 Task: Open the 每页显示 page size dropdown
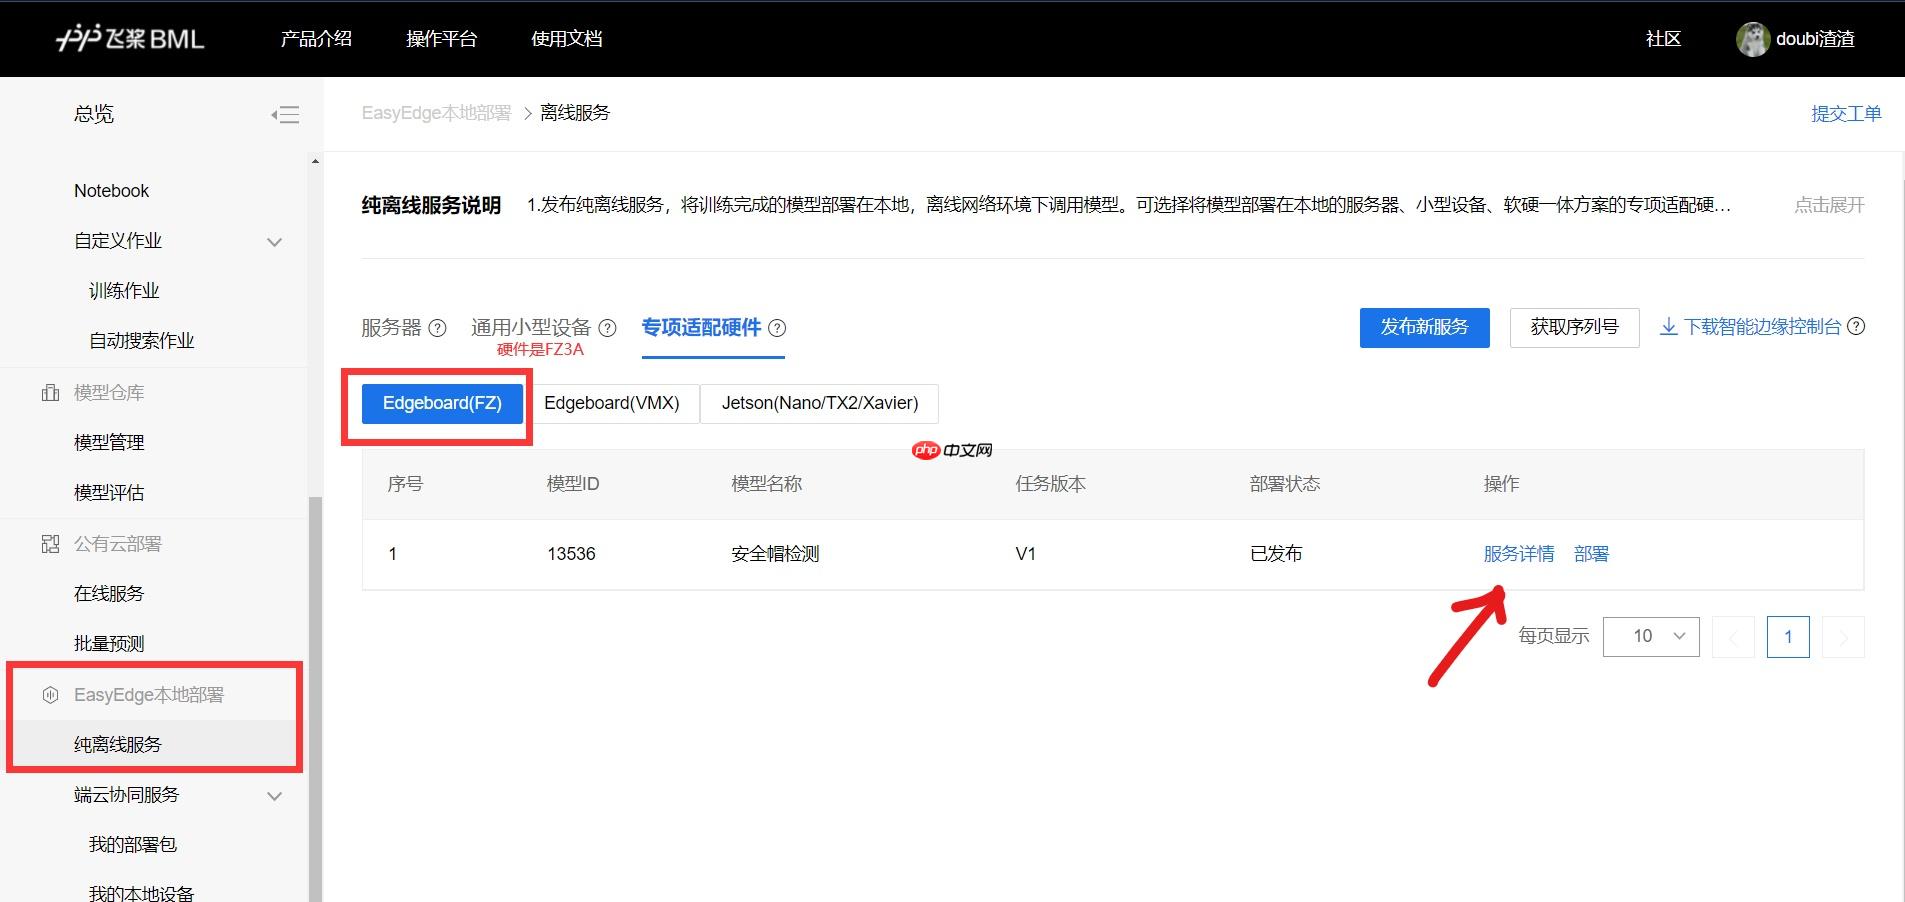click(x=1650, y=636)
